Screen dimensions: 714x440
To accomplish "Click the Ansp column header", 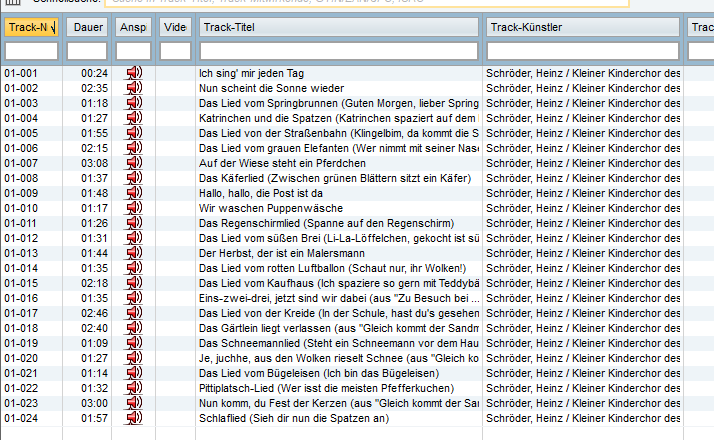I will [x=133, y=27].
